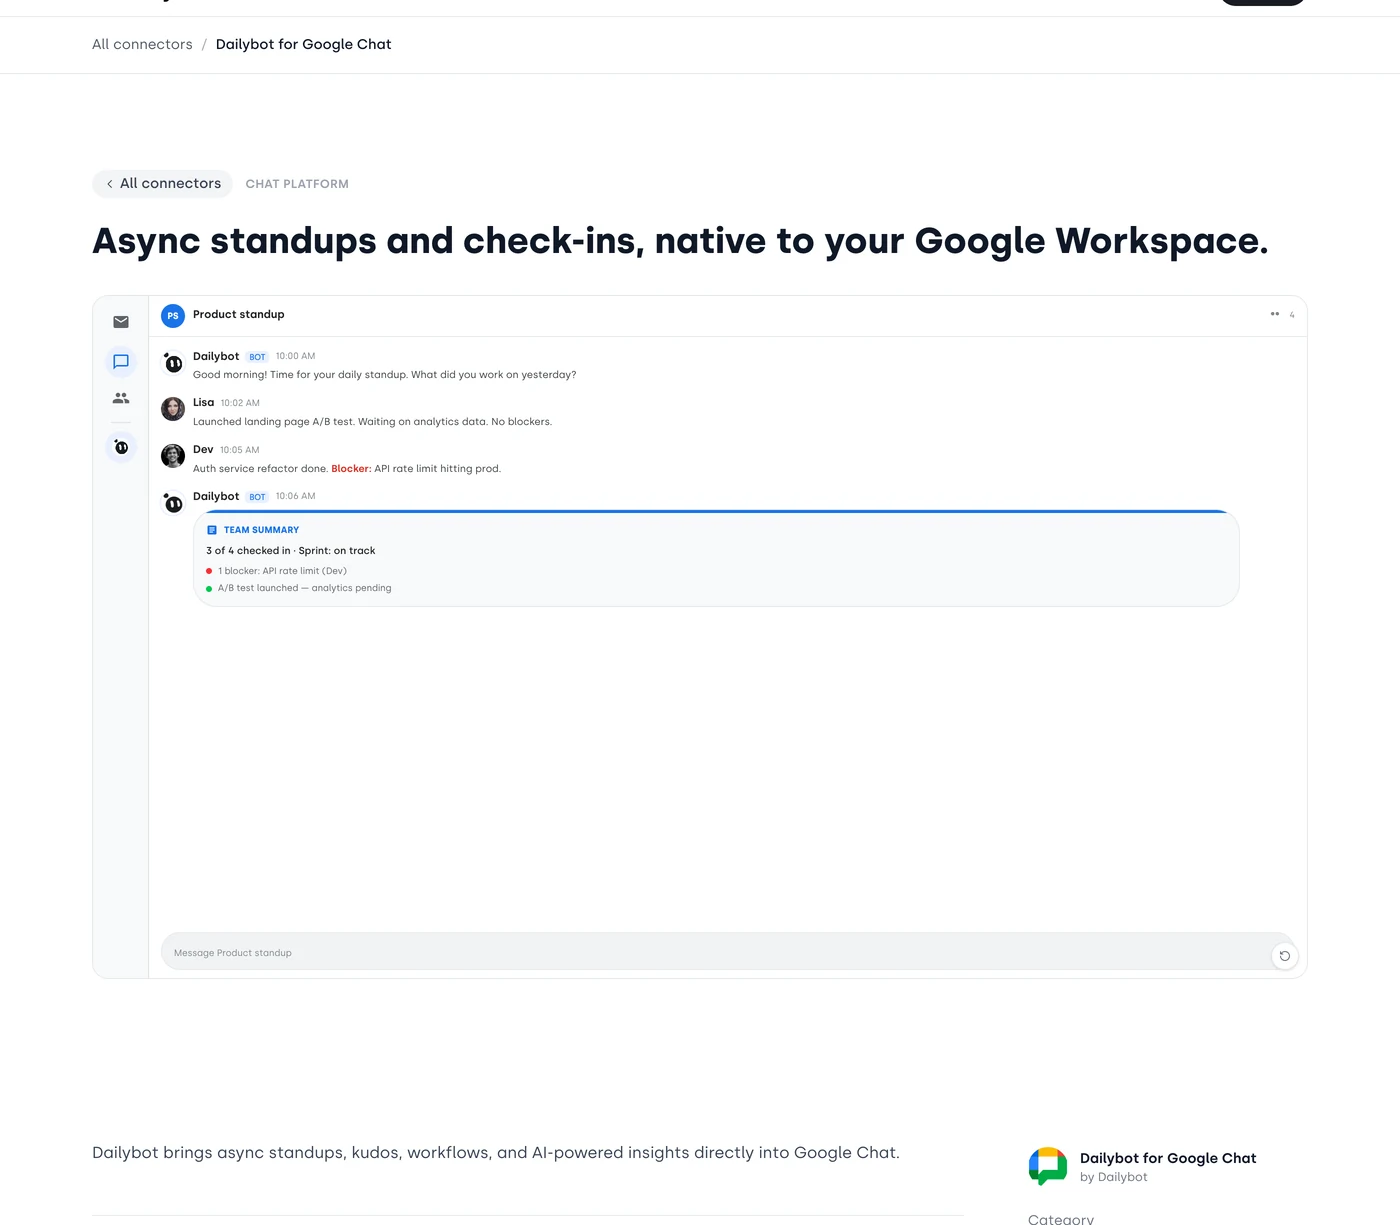Click the Dailybot app icon in sidebar
Image resolution: width=1400 pixels, height=1225 pixels.
click(x=121, y=446)
